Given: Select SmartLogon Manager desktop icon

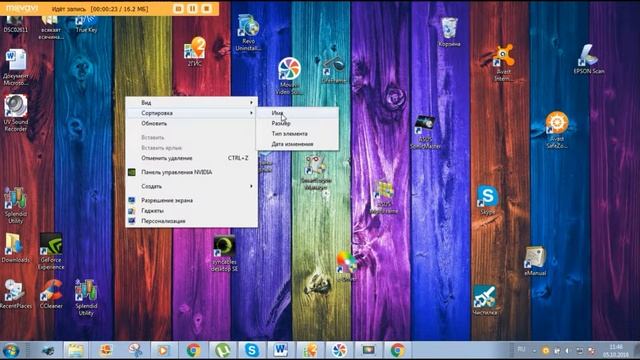Looking at the screenshot, I should 316,172.
